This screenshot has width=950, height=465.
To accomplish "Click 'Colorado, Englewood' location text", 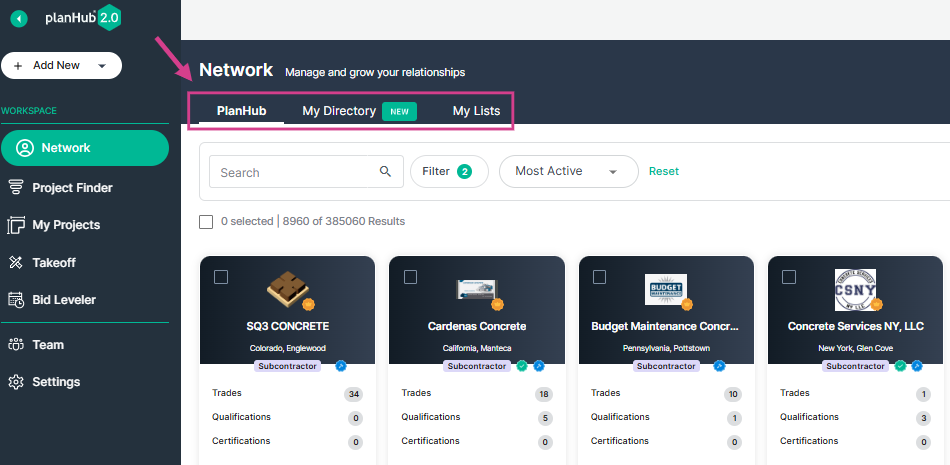I will click(x=288, y=349).
